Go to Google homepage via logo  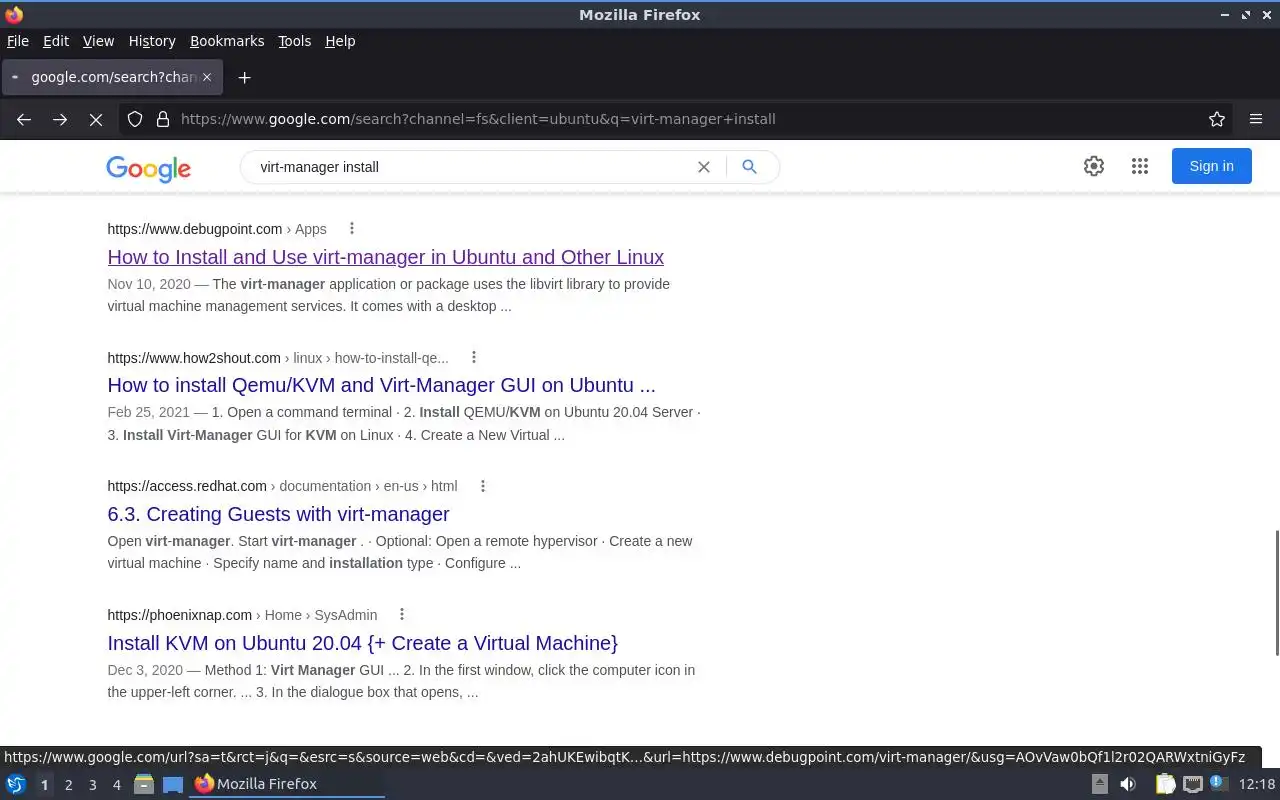[x=148, y=168]
